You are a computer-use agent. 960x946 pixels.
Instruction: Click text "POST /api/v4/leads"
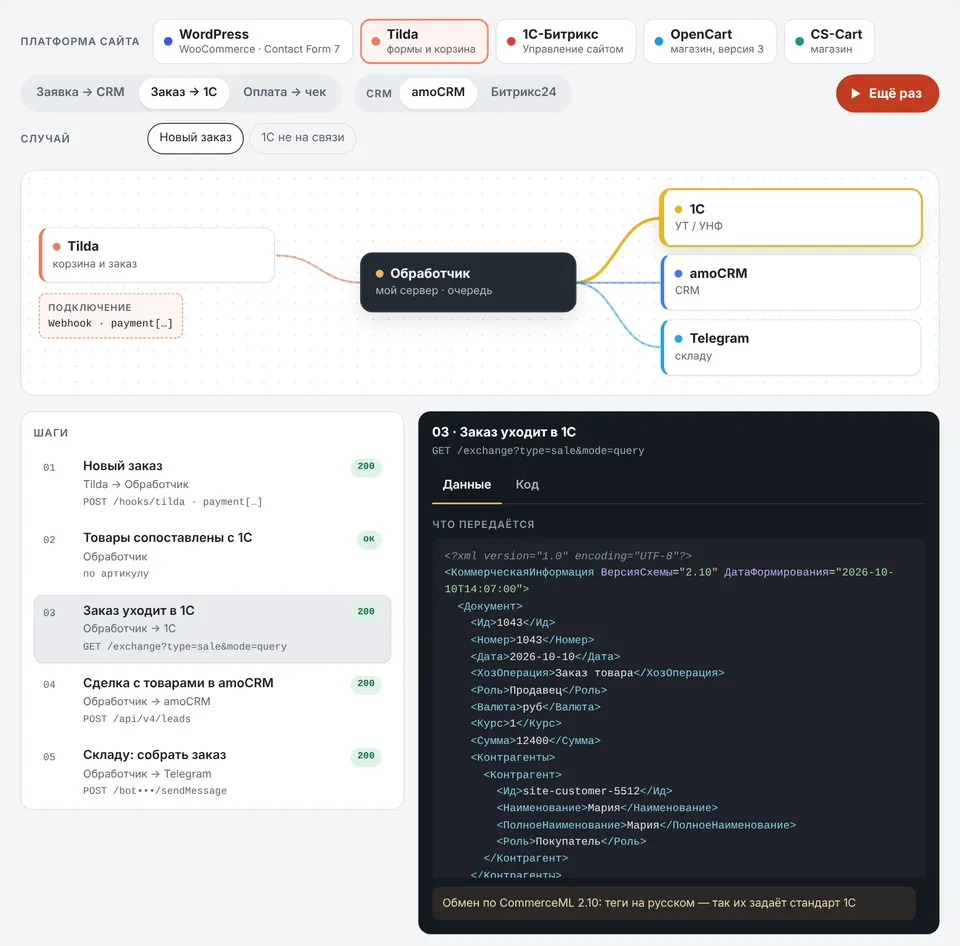coord(137,719)
